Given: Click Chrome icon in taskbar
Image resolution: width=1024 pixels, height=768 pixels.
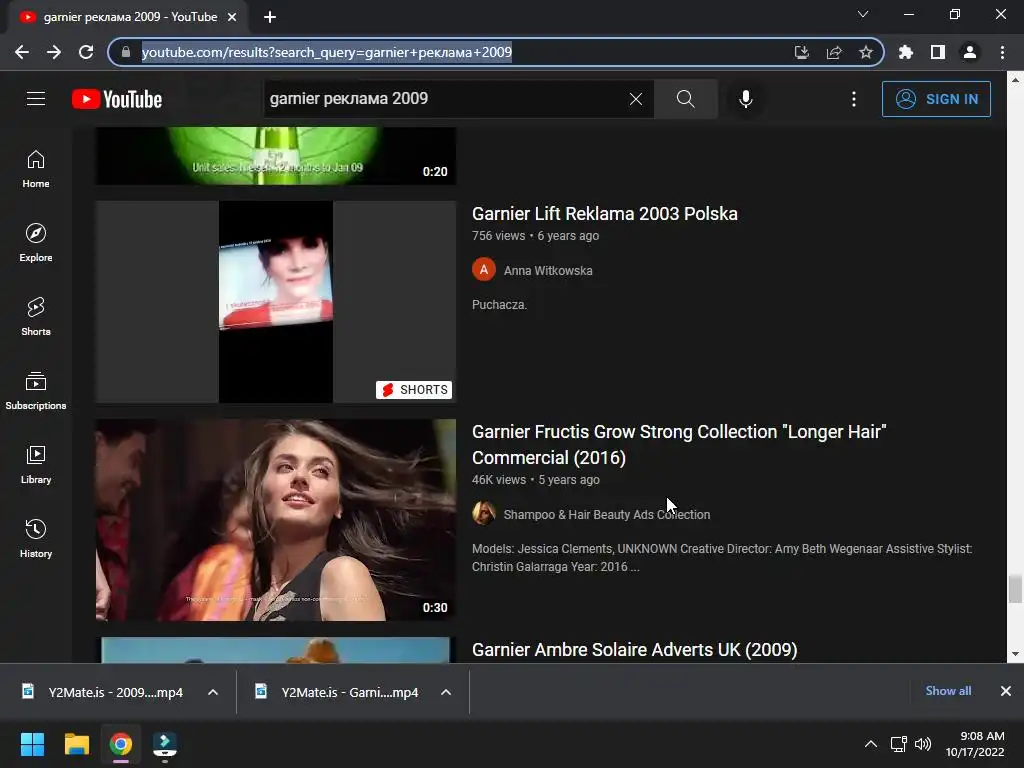Looking at the screenshot, I should [121, 744].
